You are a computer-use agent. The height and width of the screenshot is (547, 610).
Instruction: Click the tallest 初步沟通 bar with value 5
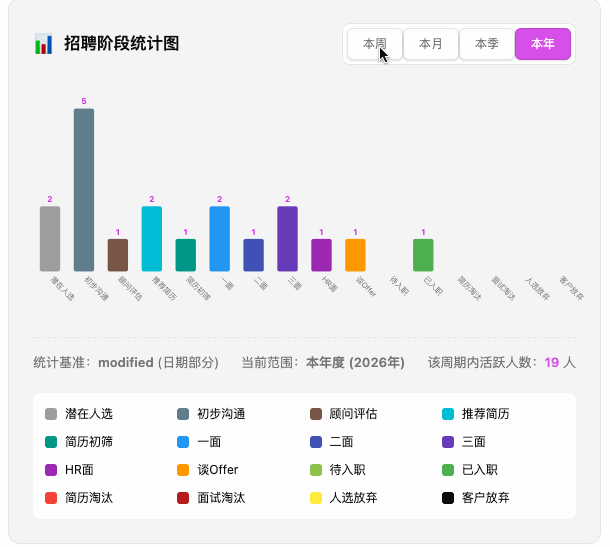pyautogui.click(x=84, y=190)
